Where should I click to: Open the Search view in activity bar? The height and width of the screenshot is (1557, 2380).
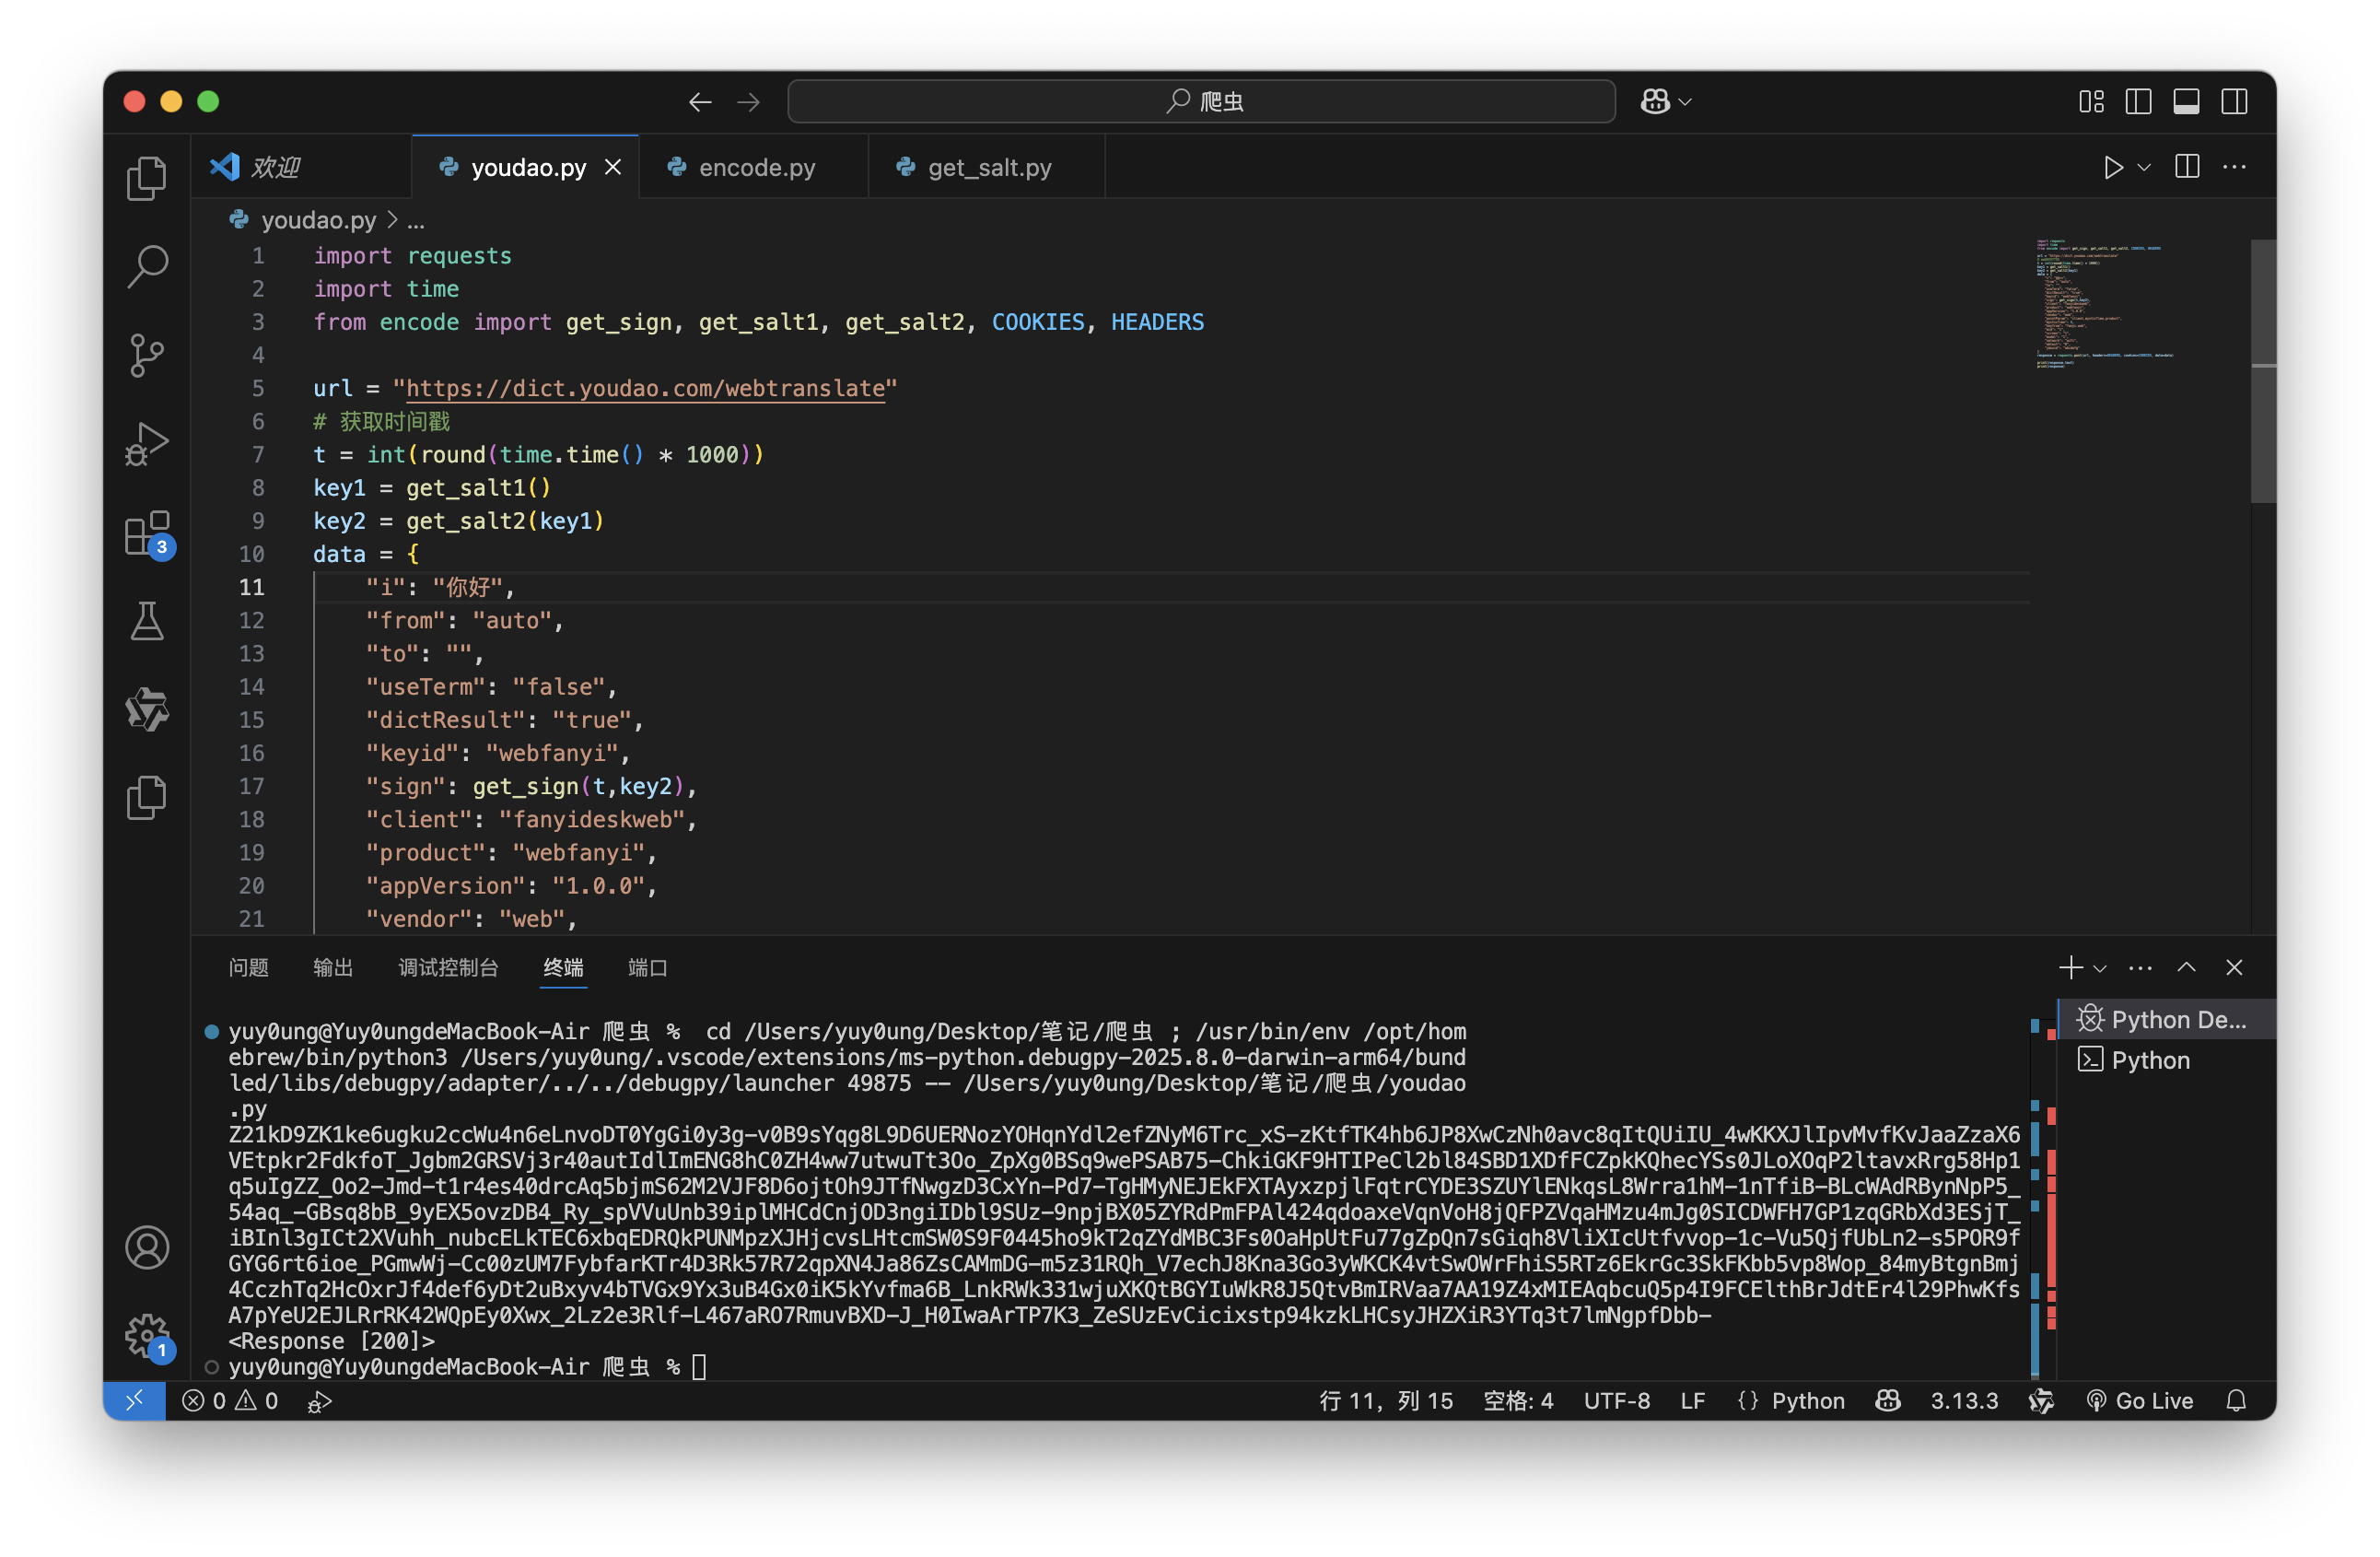point(147,266)
